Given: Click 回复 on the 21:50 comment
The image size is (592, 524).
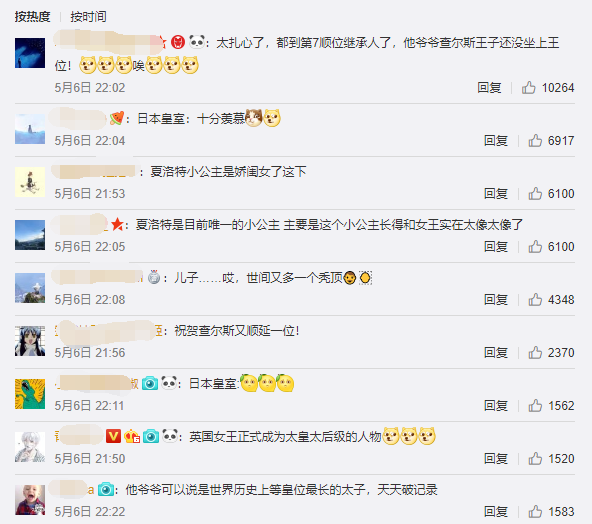Looking at the screenshot, I should pyautogui.click(x=496, y=459).
